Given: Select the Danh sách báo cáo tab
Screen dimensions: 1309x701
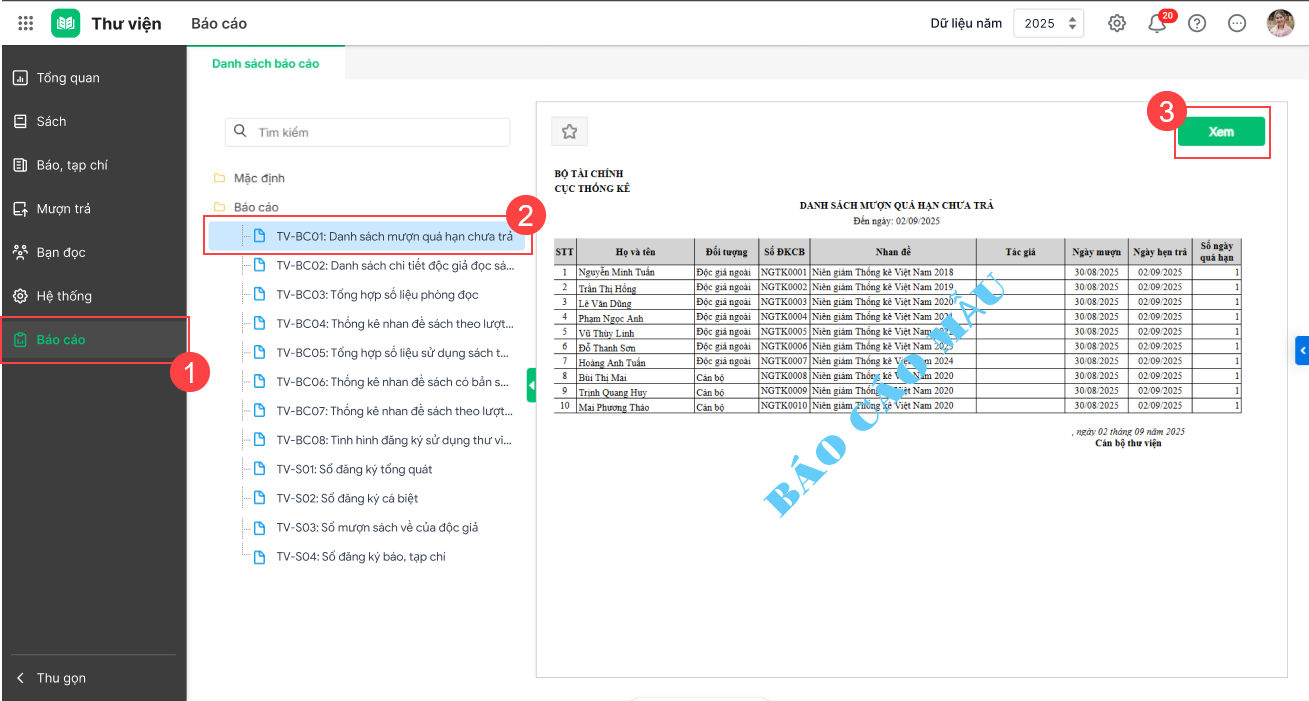Looking at the screenshot, I should point(266,63).
